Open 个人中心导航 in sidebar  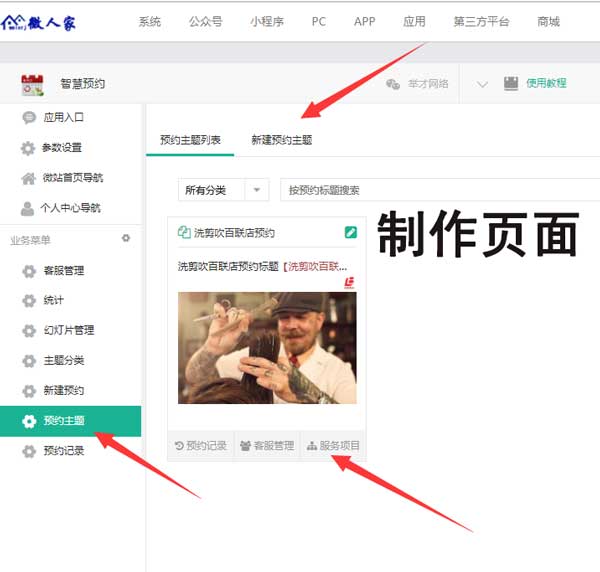(71, 208)
